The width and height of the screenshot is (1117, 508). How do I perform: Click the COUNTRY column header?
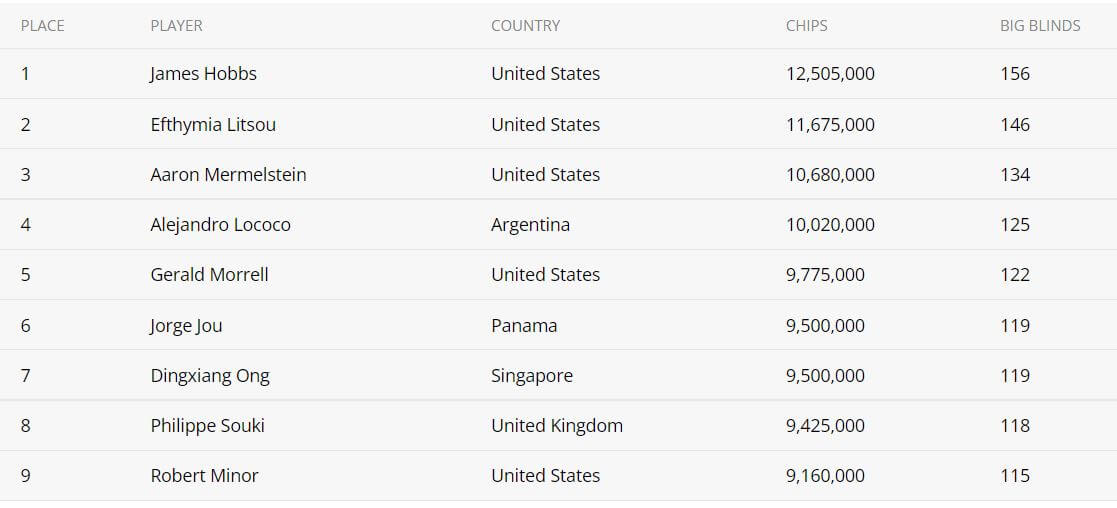click(x=525, y=26)
